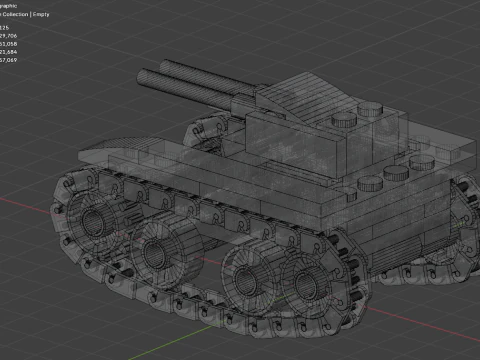Click the "51,058" statistics value
This screenshot has width=480, height=360.
tap(8, 44)
